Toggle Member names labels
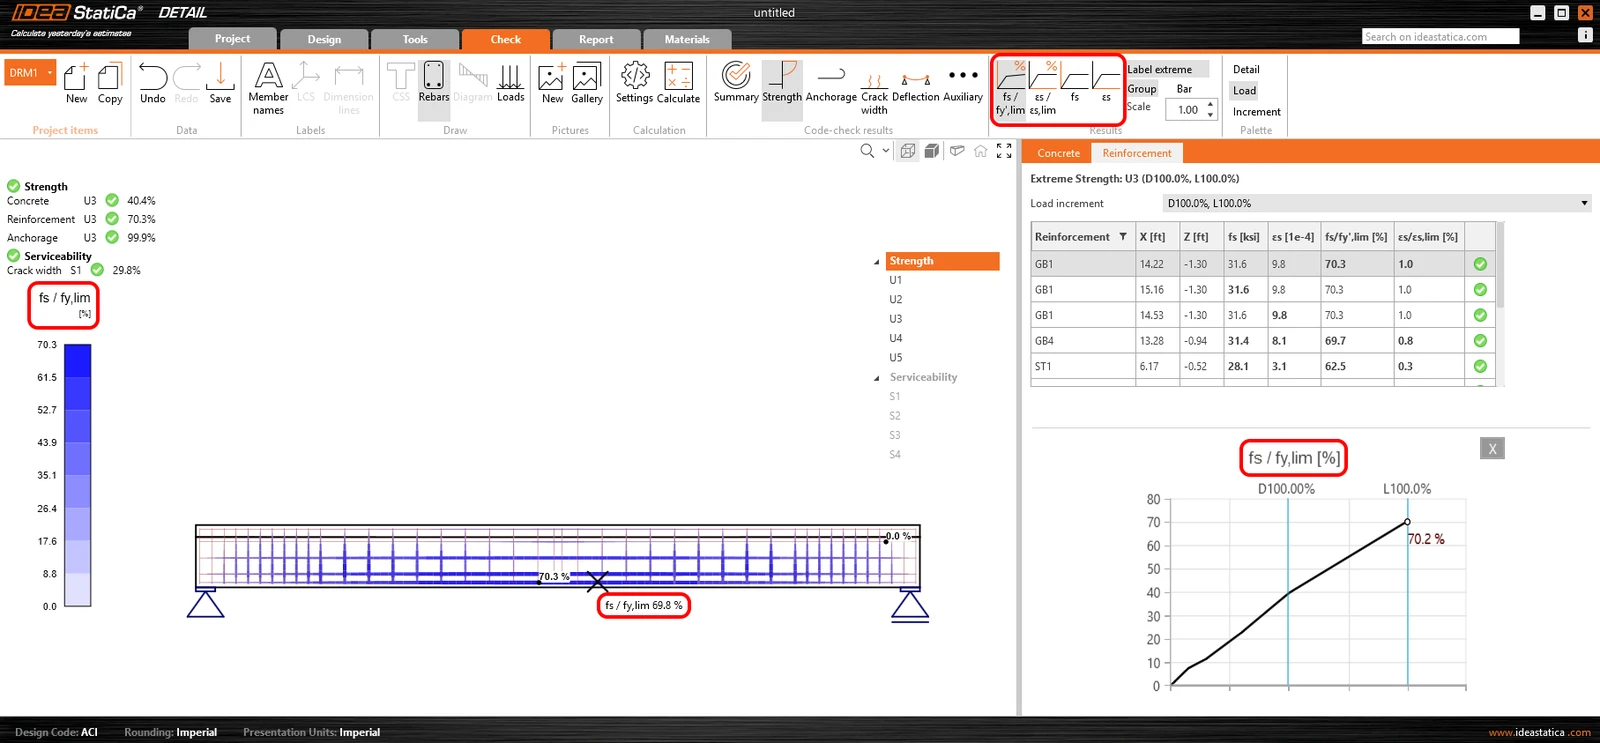This screenshot has height=743, width=1600. click(268, 88)
